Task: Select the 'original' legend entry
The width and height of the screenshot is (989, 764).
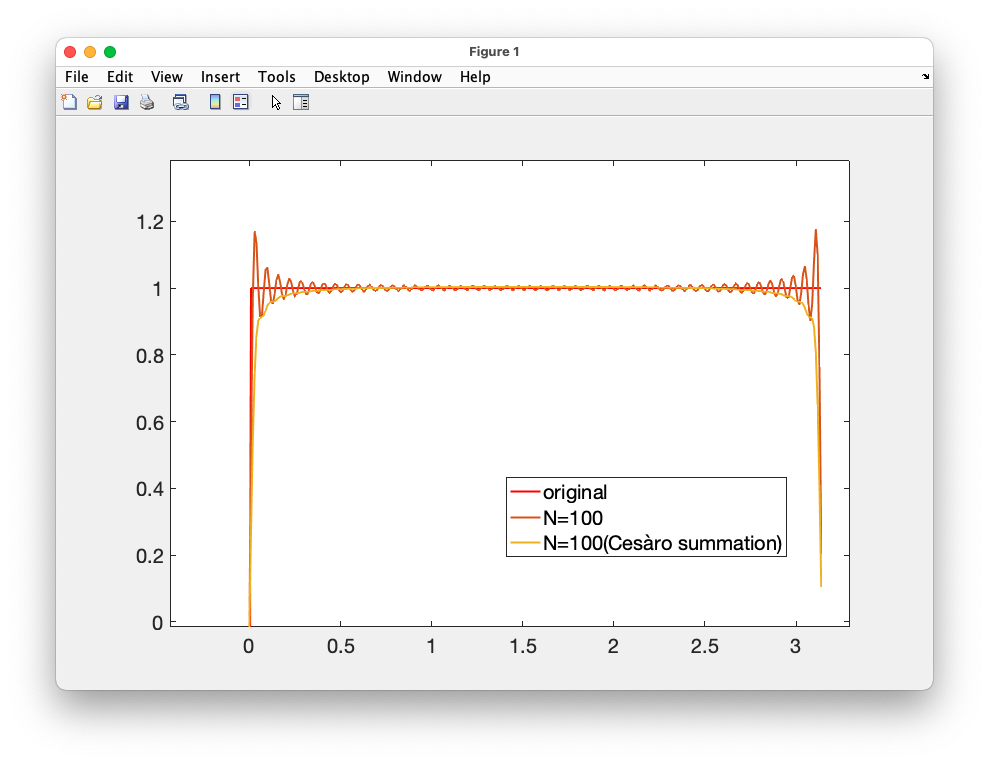Action: pyautogui.click(x=575, y=492)
